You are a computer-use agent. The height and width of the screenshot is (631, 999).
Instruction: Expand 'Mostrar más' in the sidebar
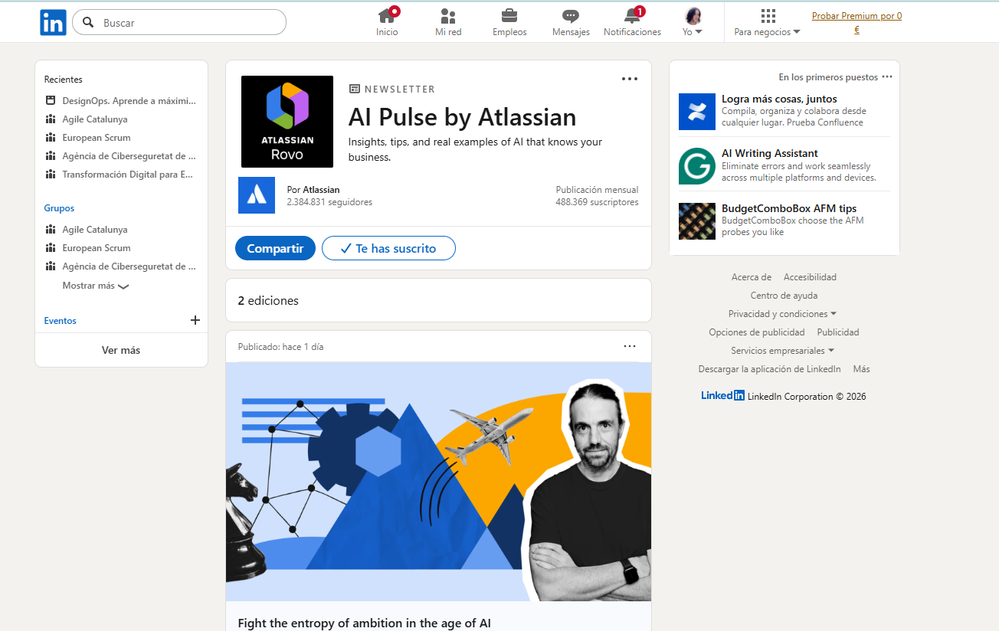point(97,285)
